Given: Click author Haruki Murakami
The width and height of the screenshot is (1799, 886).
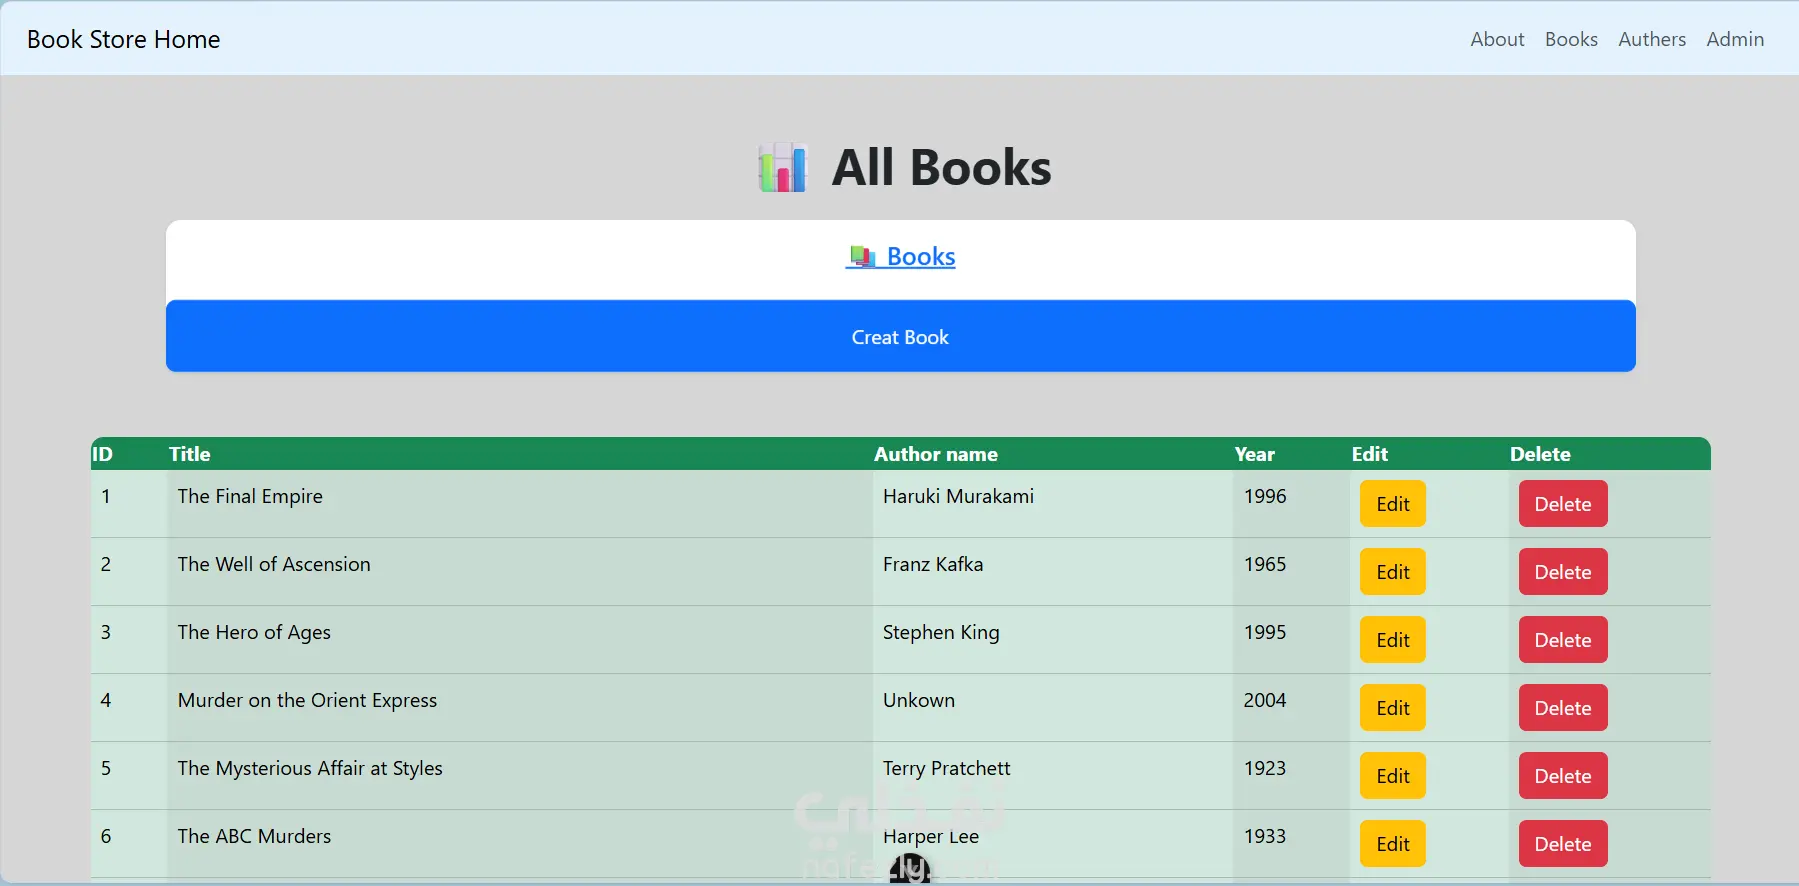Looking at the screenshot, I should 958,496.
